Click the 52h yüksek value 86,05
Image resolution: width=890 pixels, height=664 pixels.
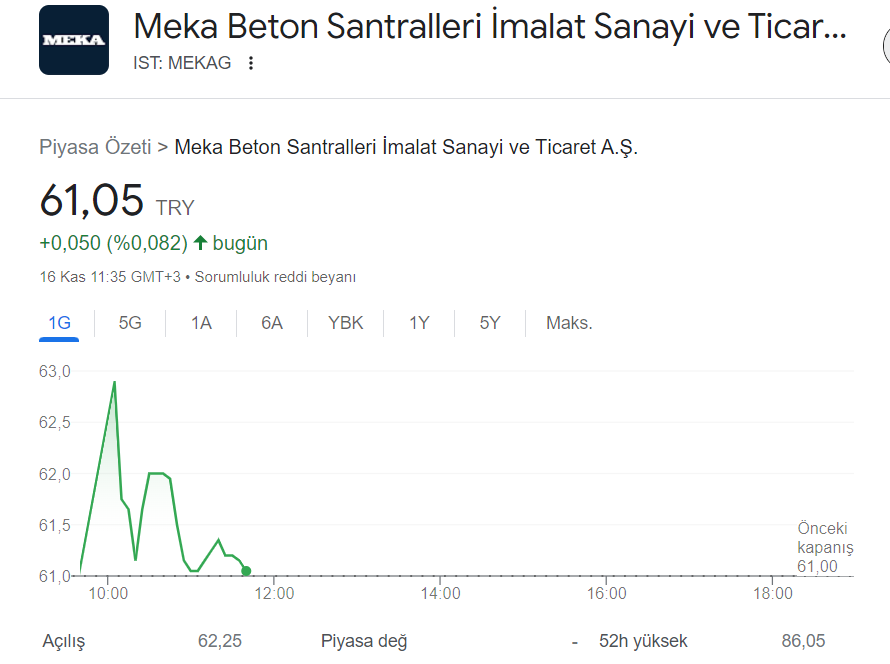[803, 641]
